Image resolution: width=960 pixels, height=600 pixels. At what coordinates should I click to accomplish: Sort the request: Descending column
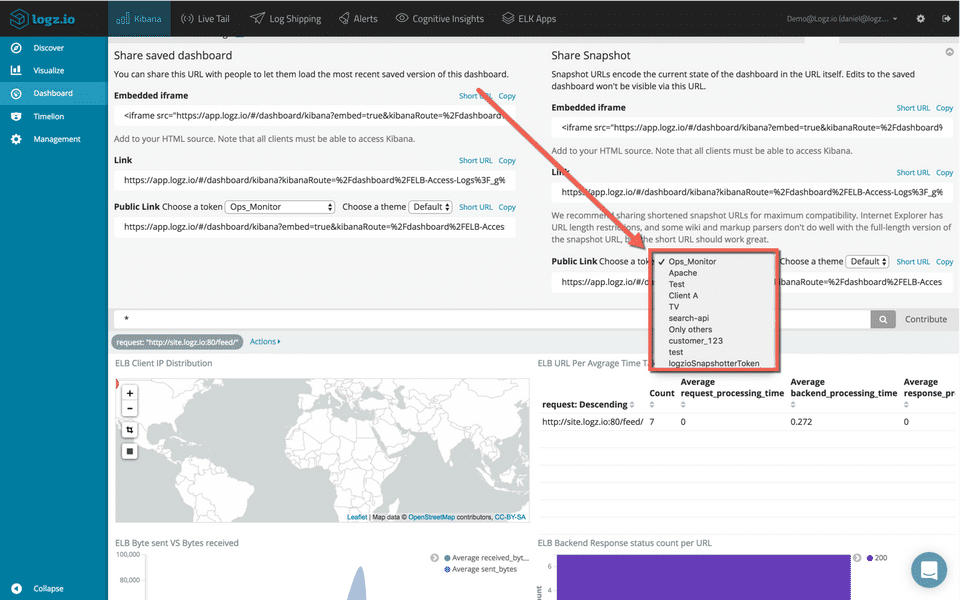(x=632, y=405)
